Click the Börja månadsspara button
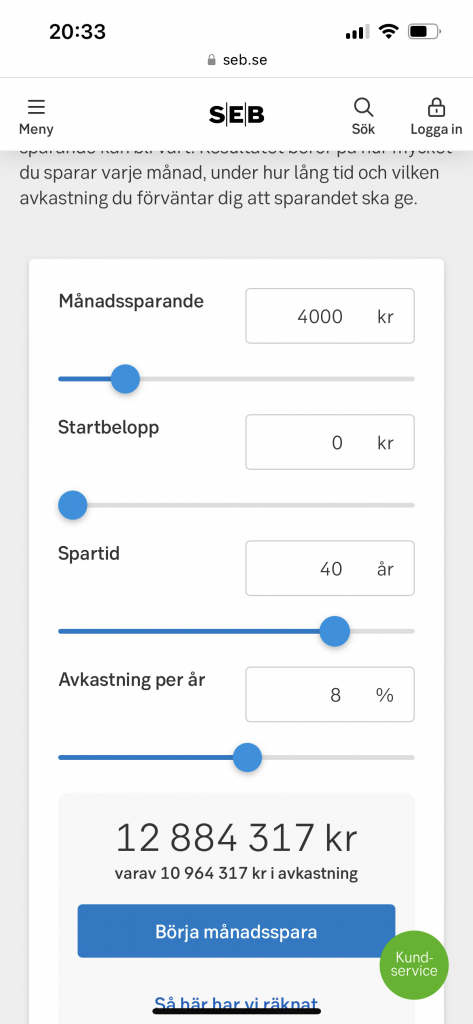This screenshot has height=1024, width=473. coord(236,931)
